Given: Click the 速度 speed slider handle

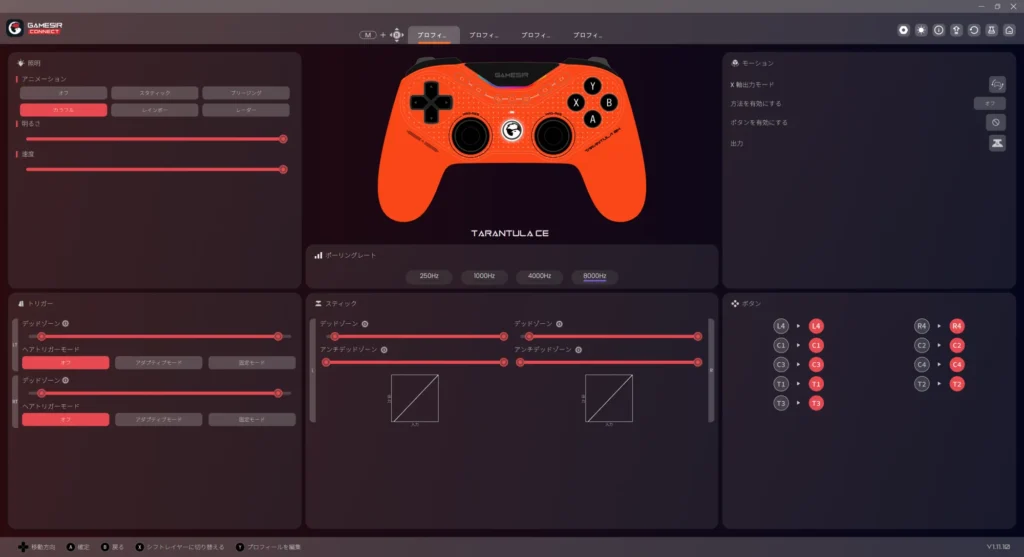Looking at the screenshot, I should click(x=283, y=170).
